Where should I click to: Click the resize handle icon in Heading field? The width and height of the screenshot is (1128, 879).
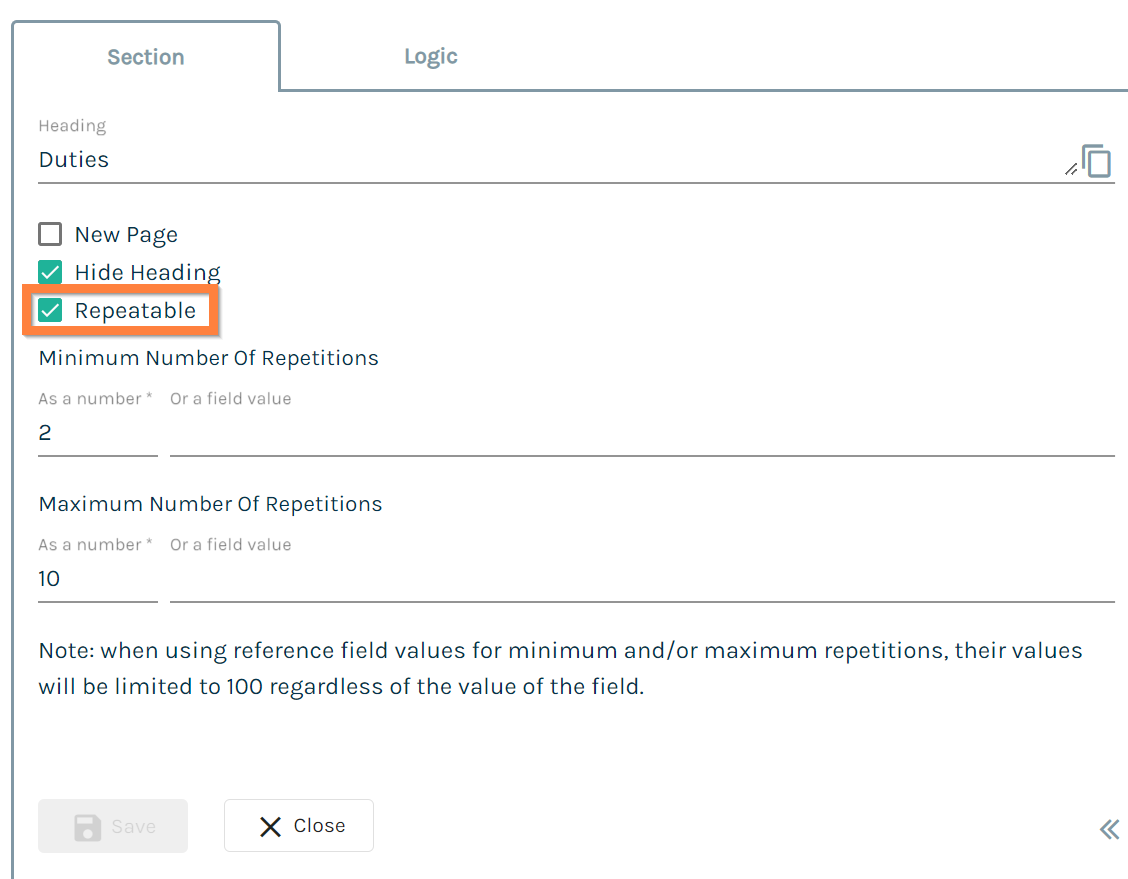[1071, 169]
